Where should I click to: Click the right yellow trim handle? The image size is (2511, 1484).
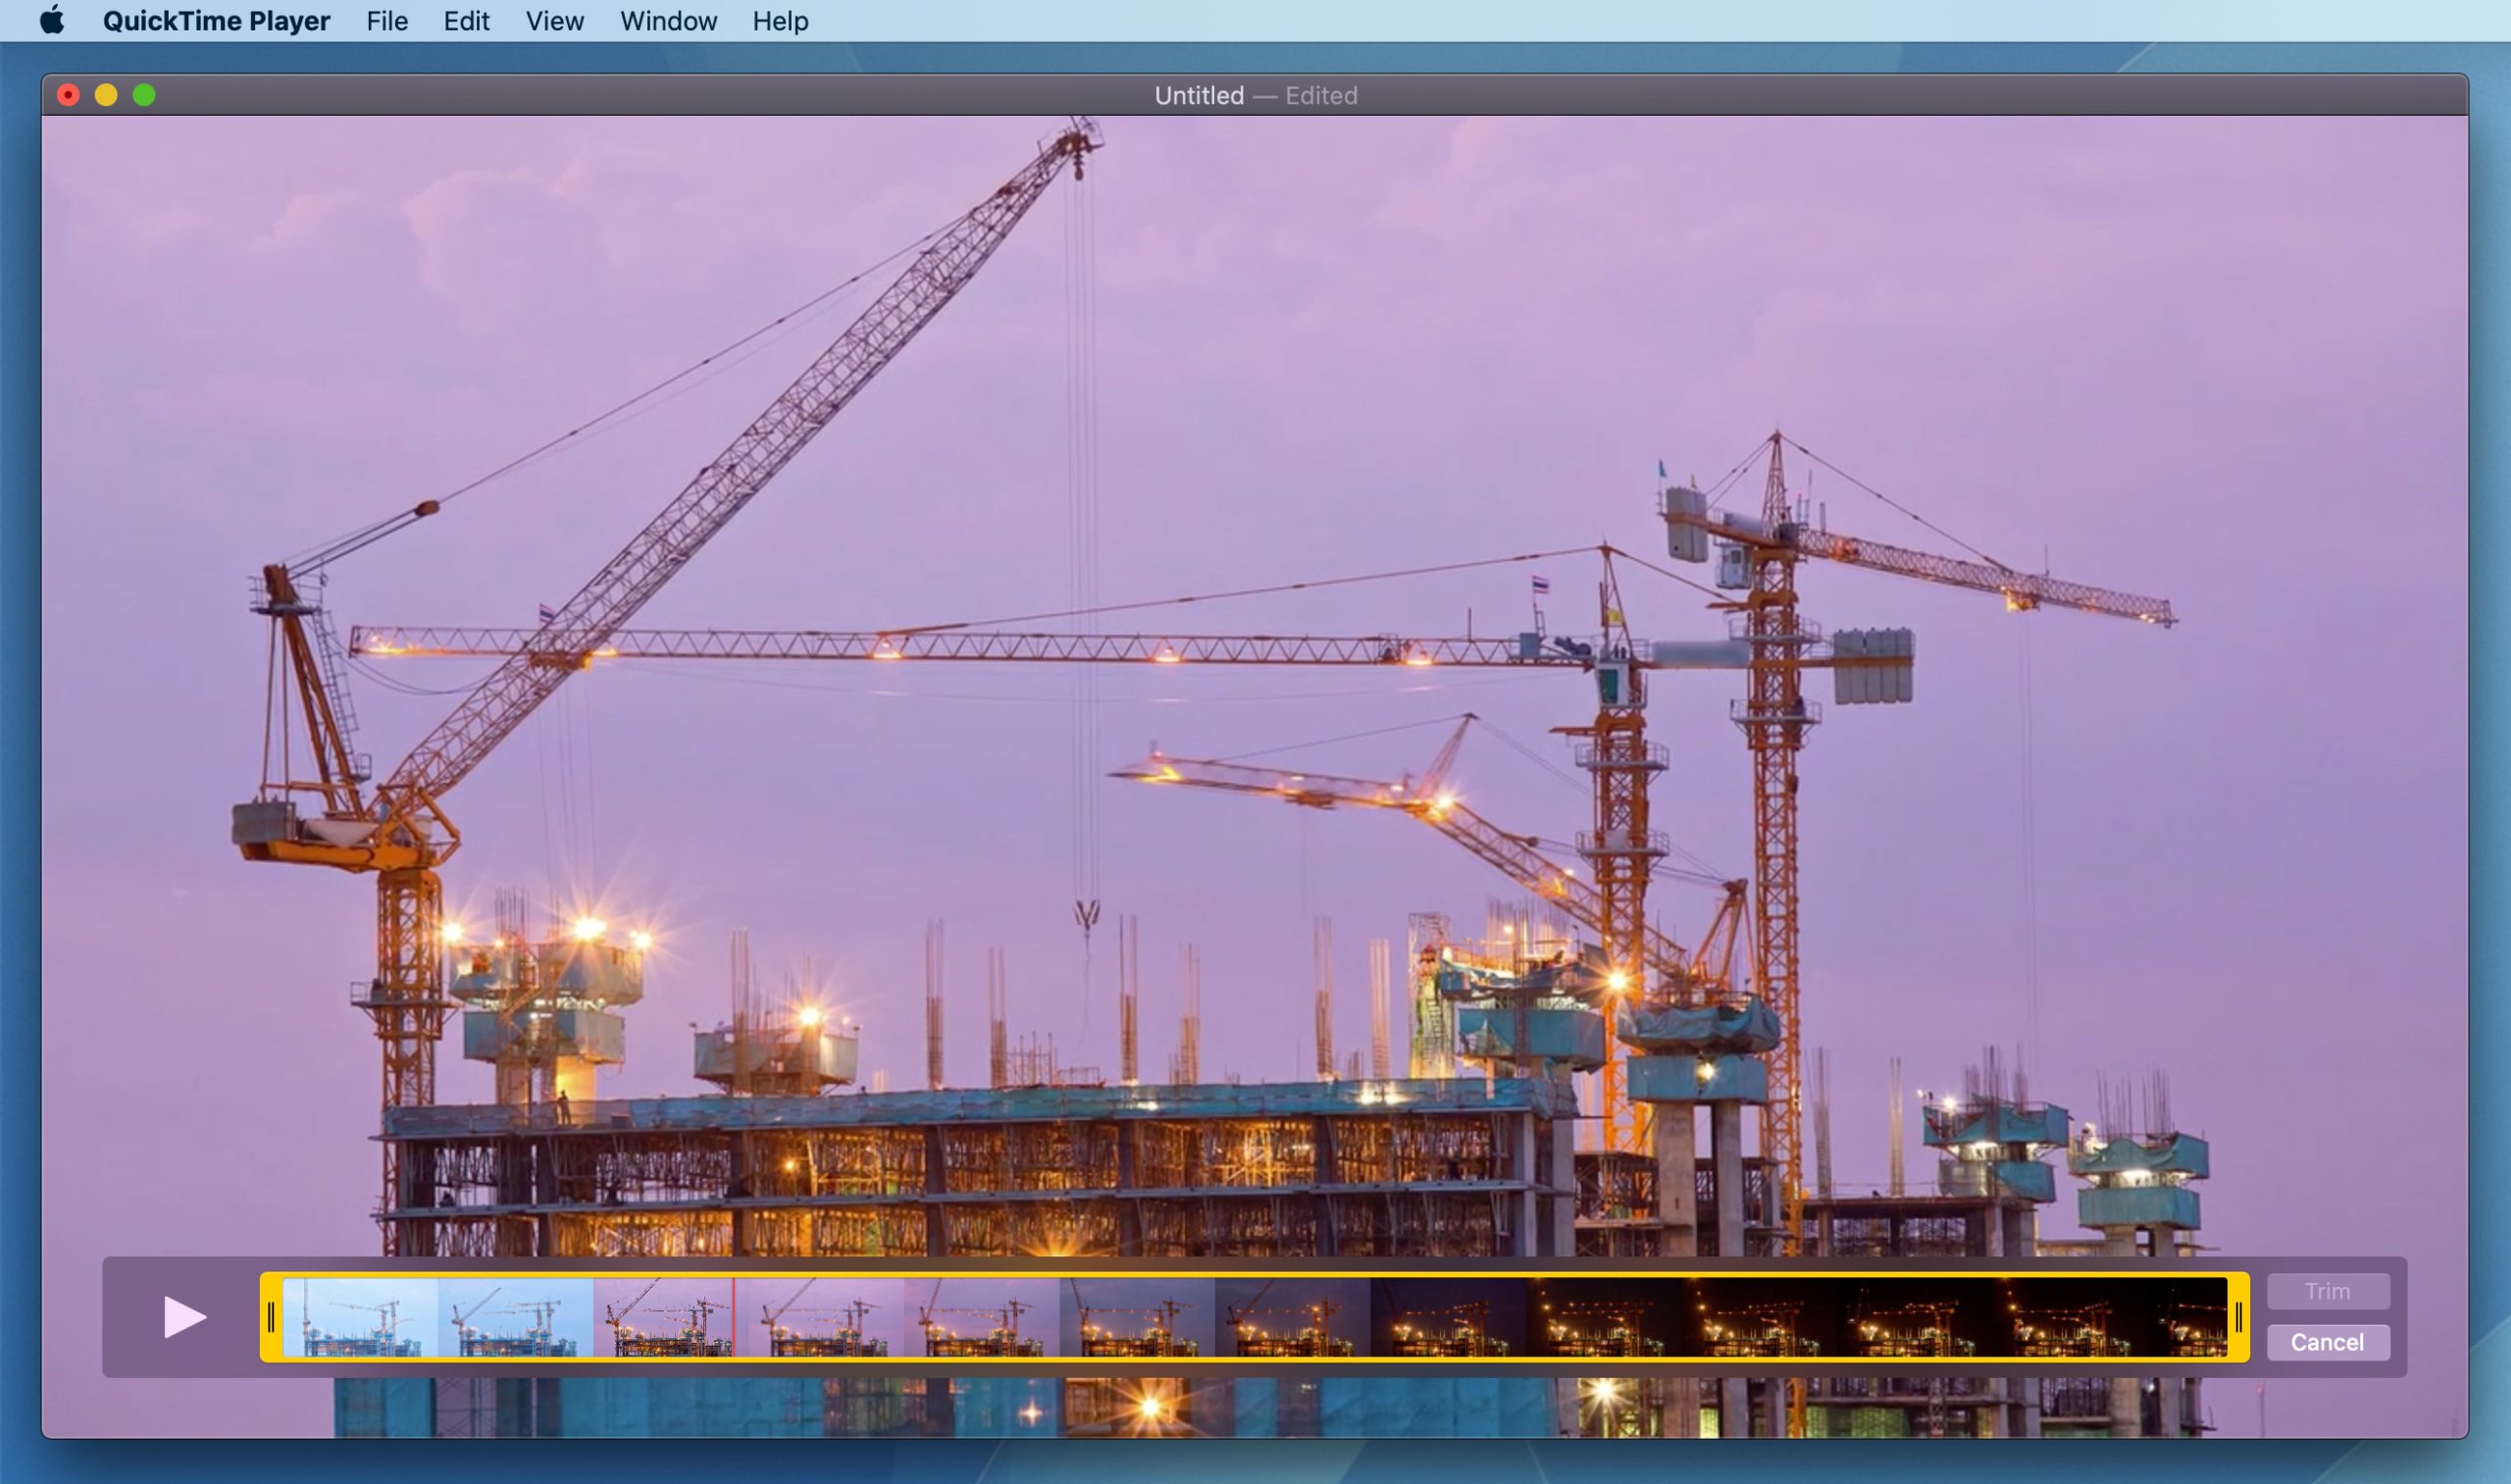2238,1317
